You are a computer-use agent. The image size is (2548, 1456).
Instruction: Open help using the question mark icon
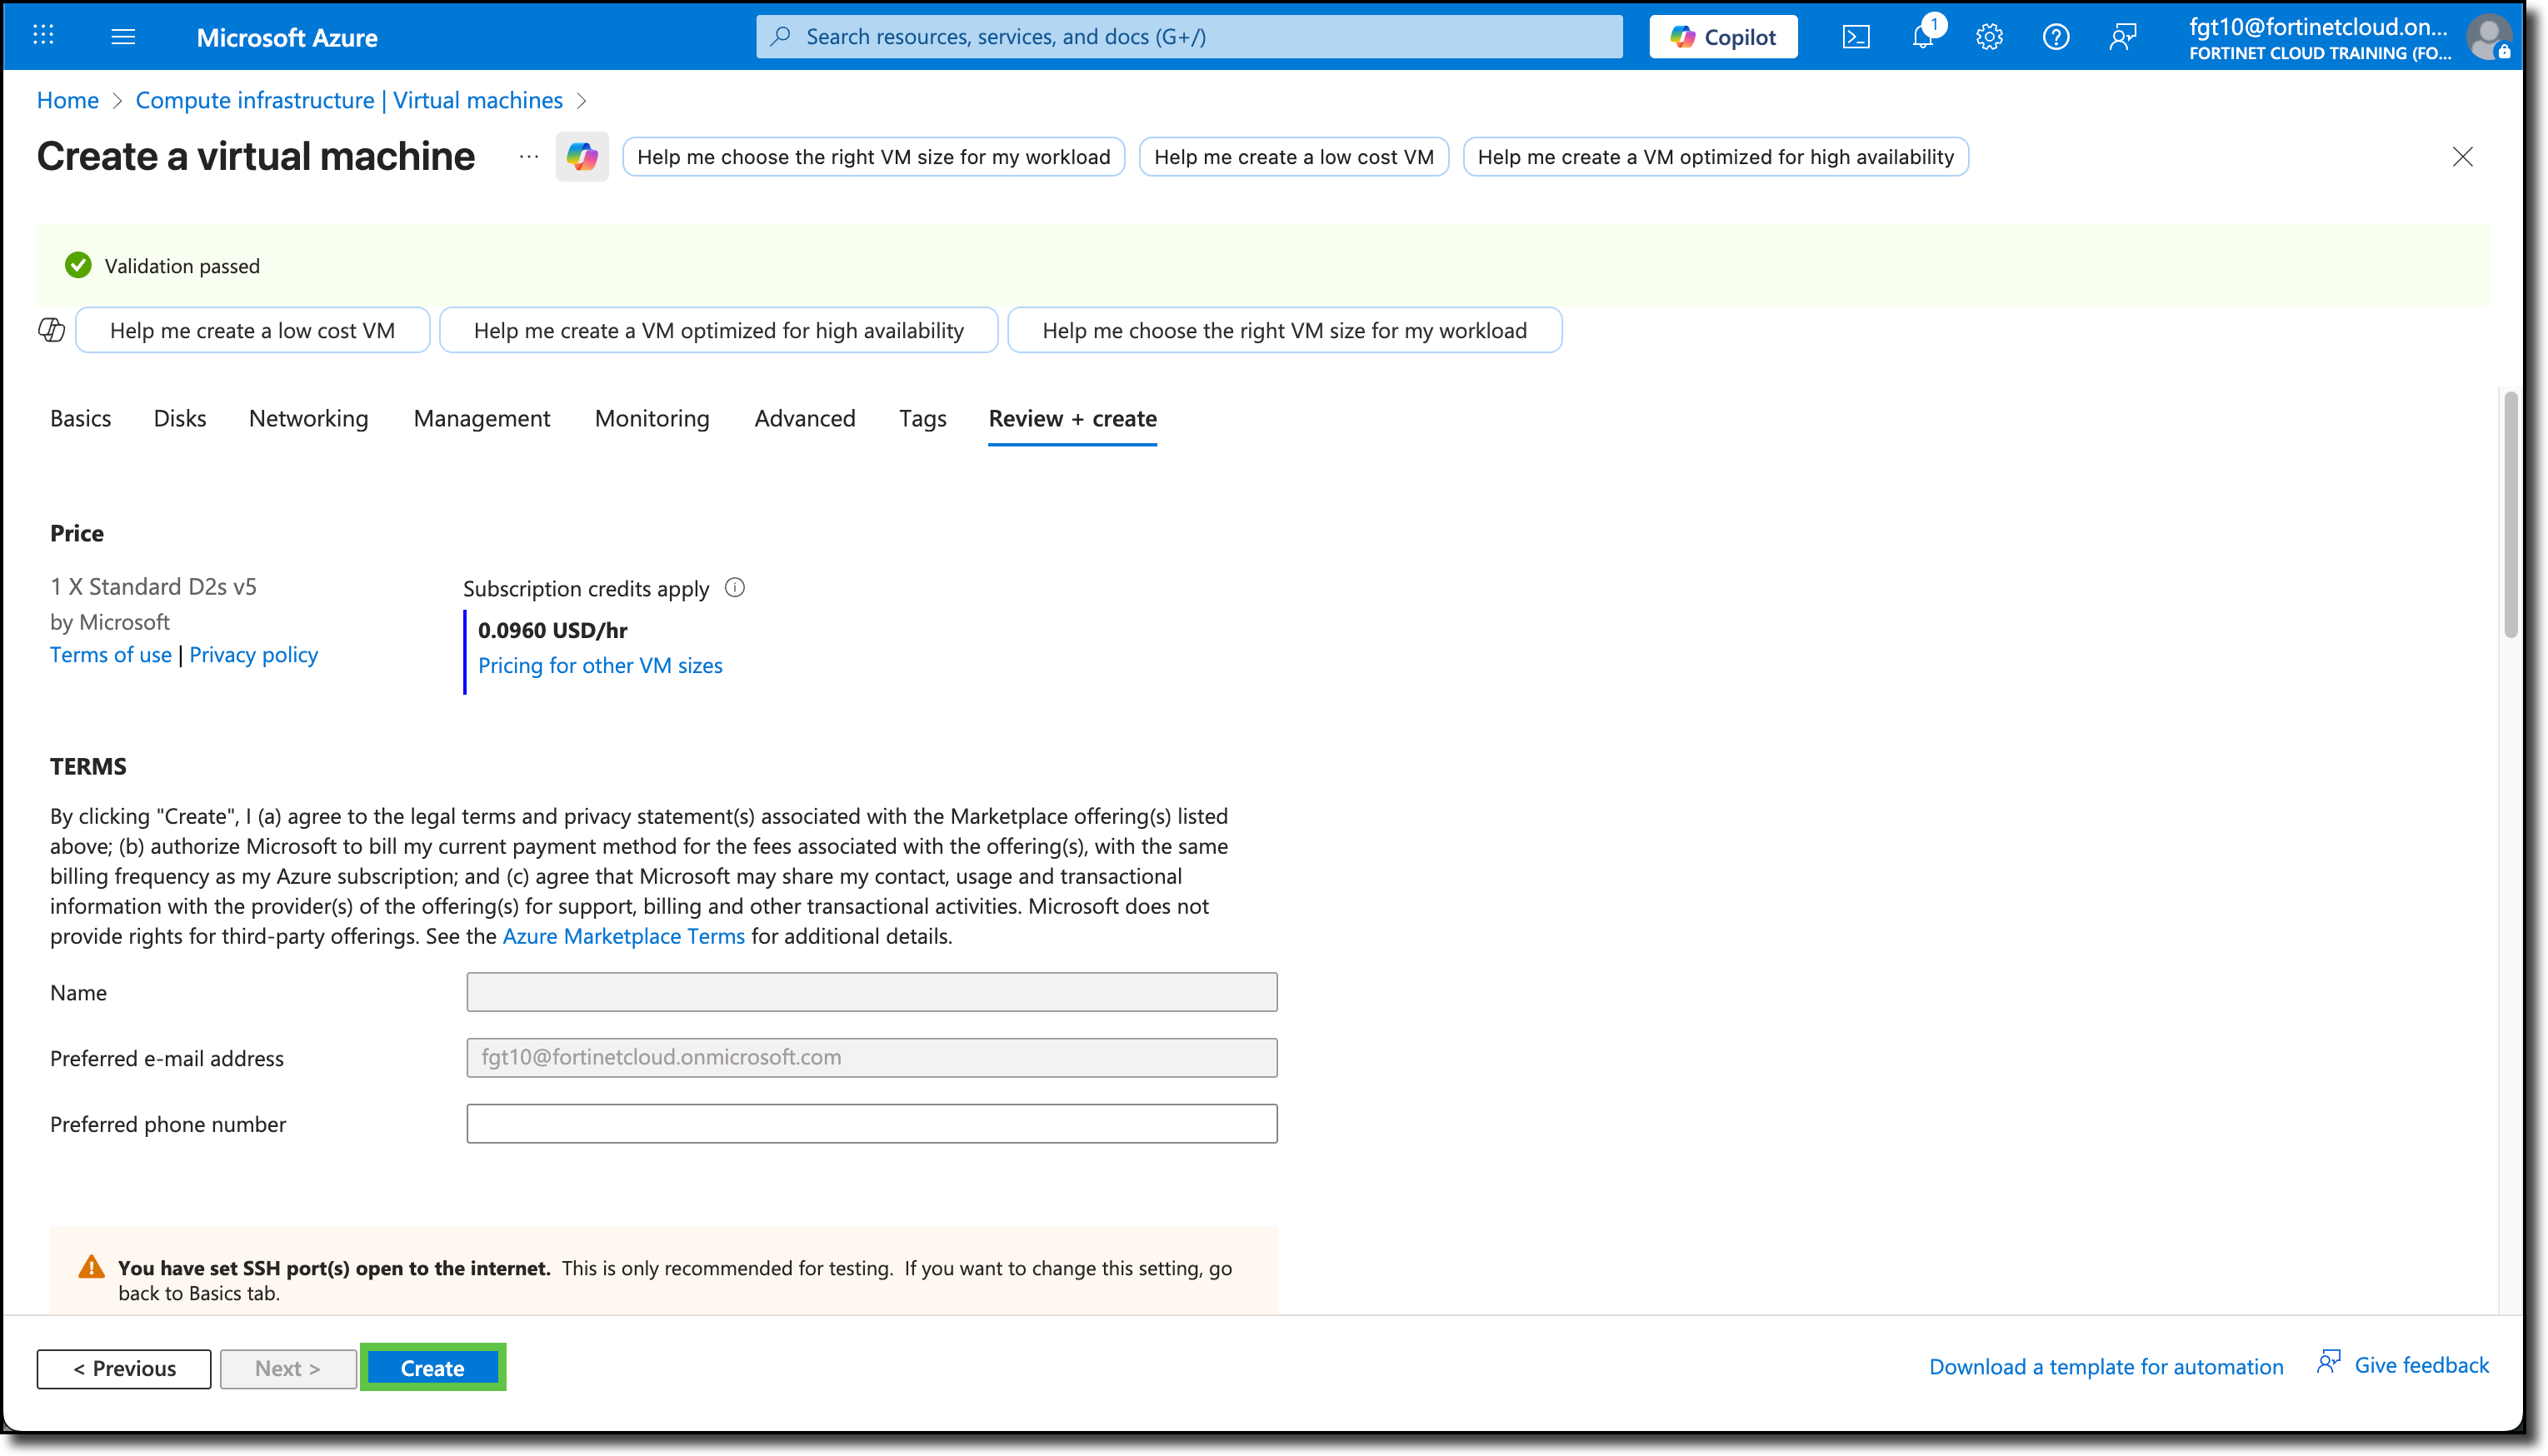pos(2056,36)
